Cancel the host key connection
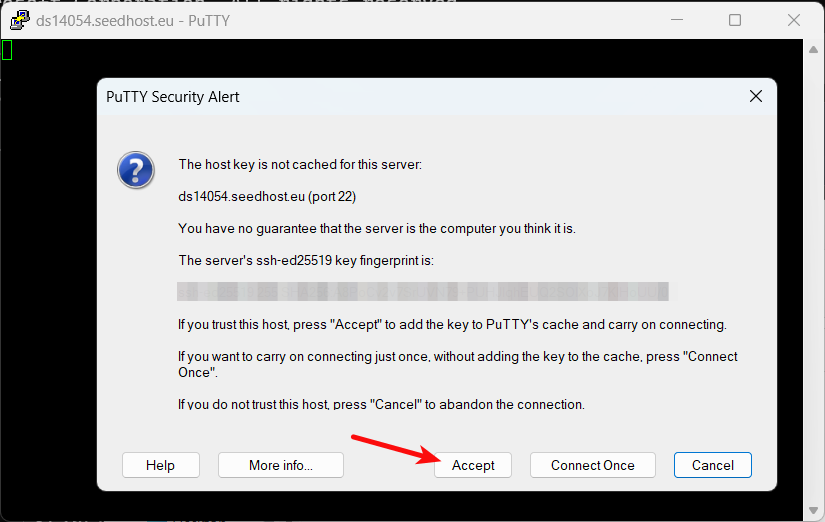The height and width of the screenshot is (522, 825). point(712,465)
